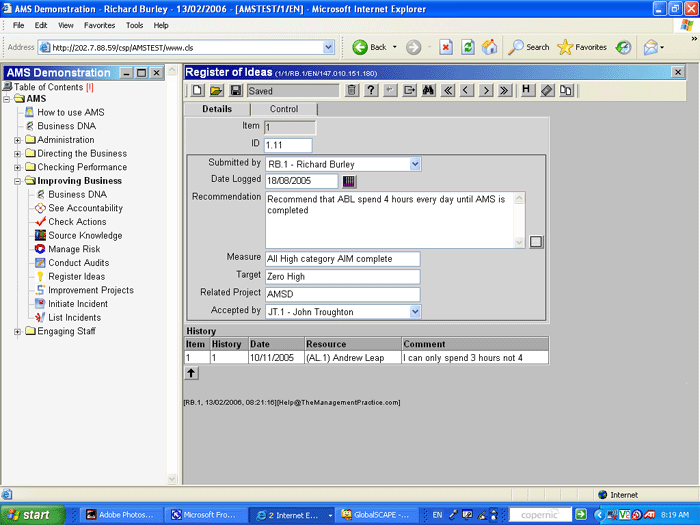Click the browser History icon
This screenshot has width=700, height=525.
[623, 47]
